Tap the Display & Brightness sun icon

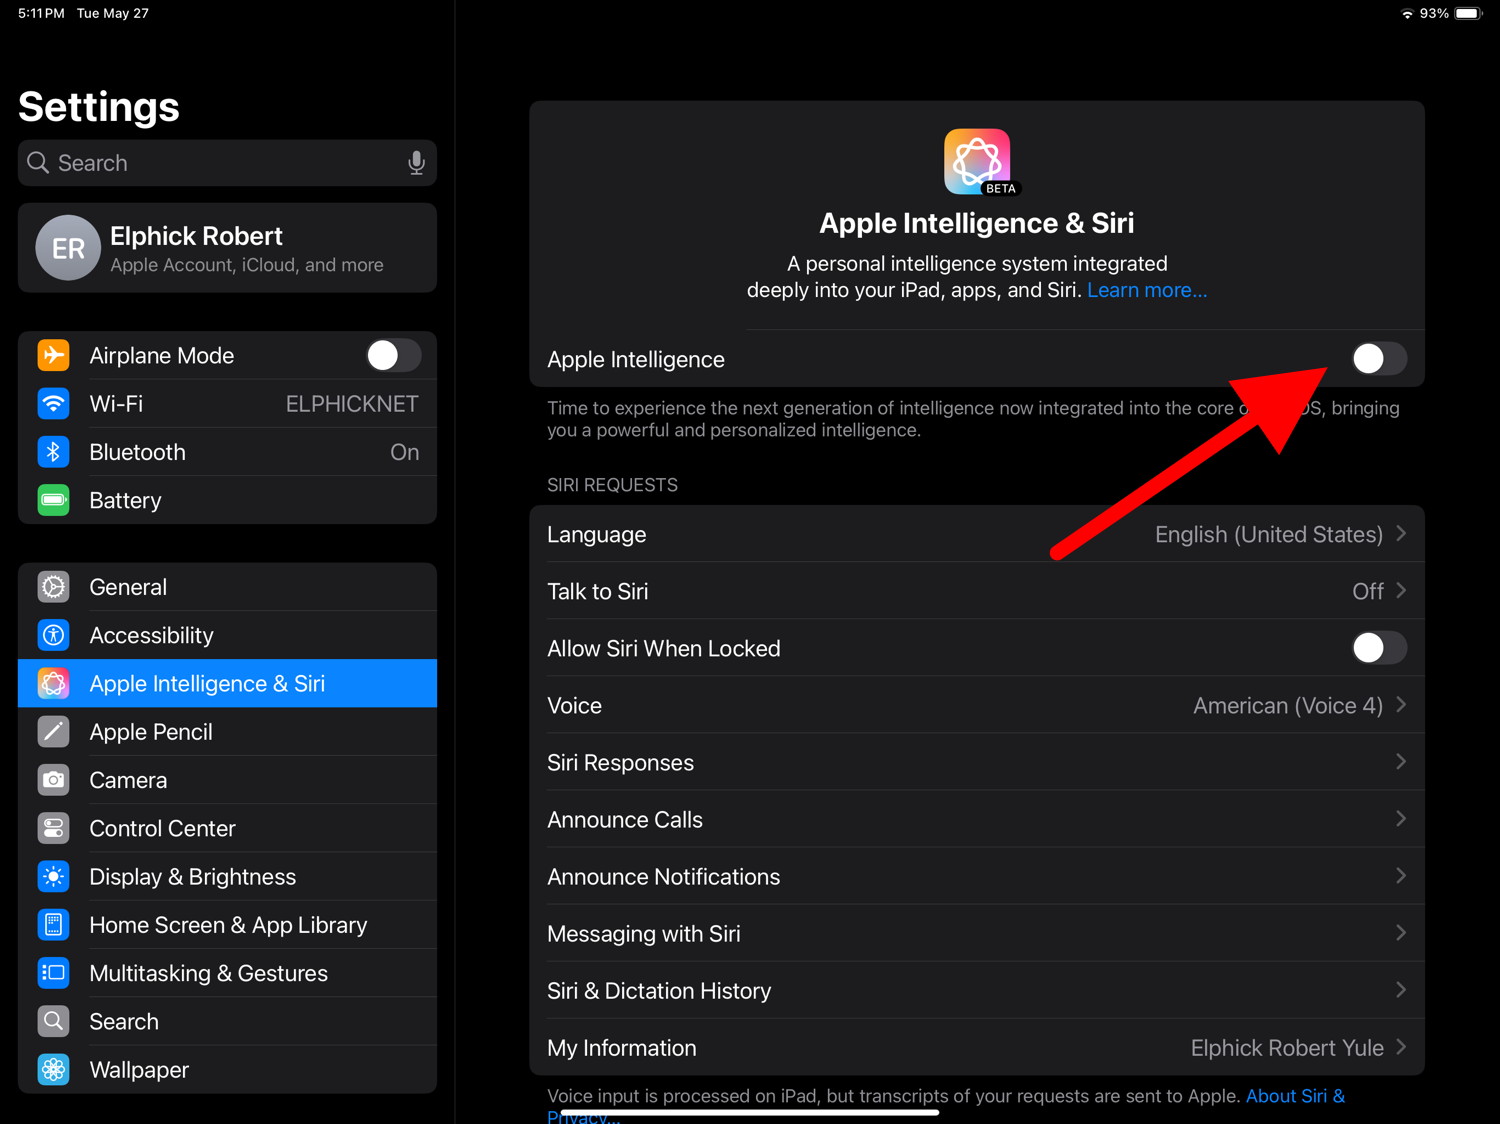pyautogui.click(x=54, y=877)
